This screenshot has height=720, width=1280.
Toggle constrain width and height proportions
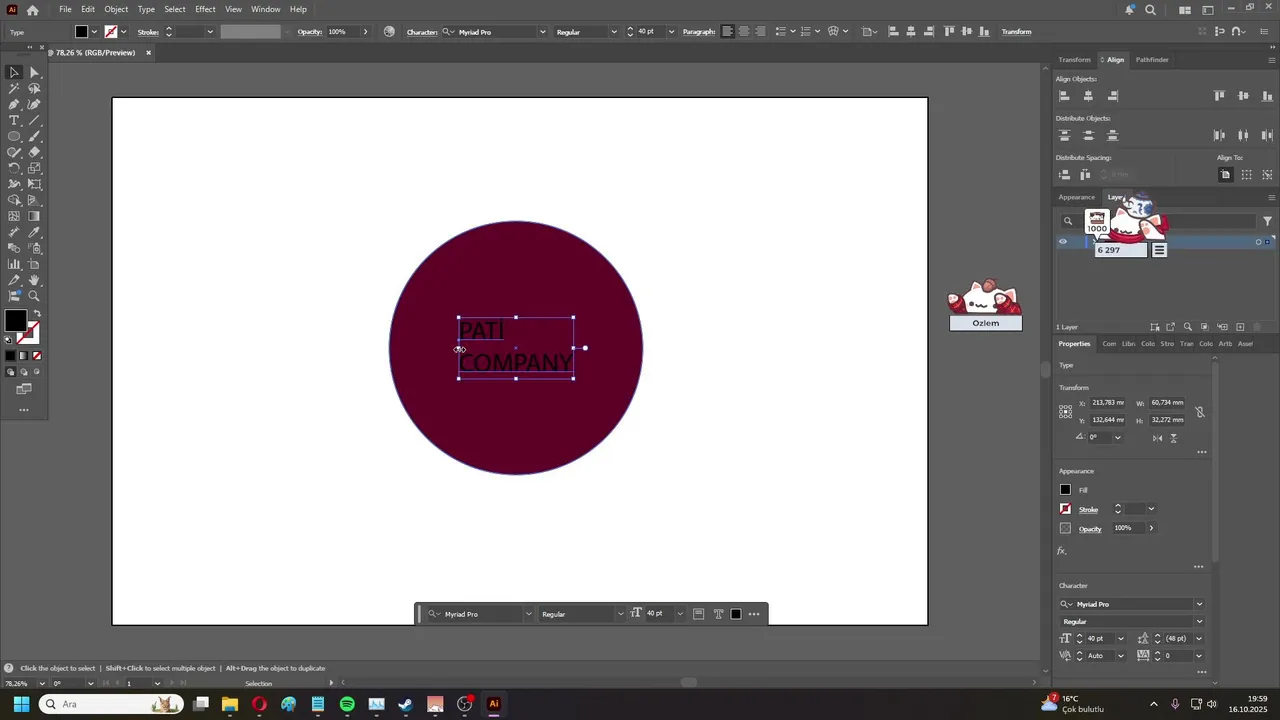(1200, 412)
